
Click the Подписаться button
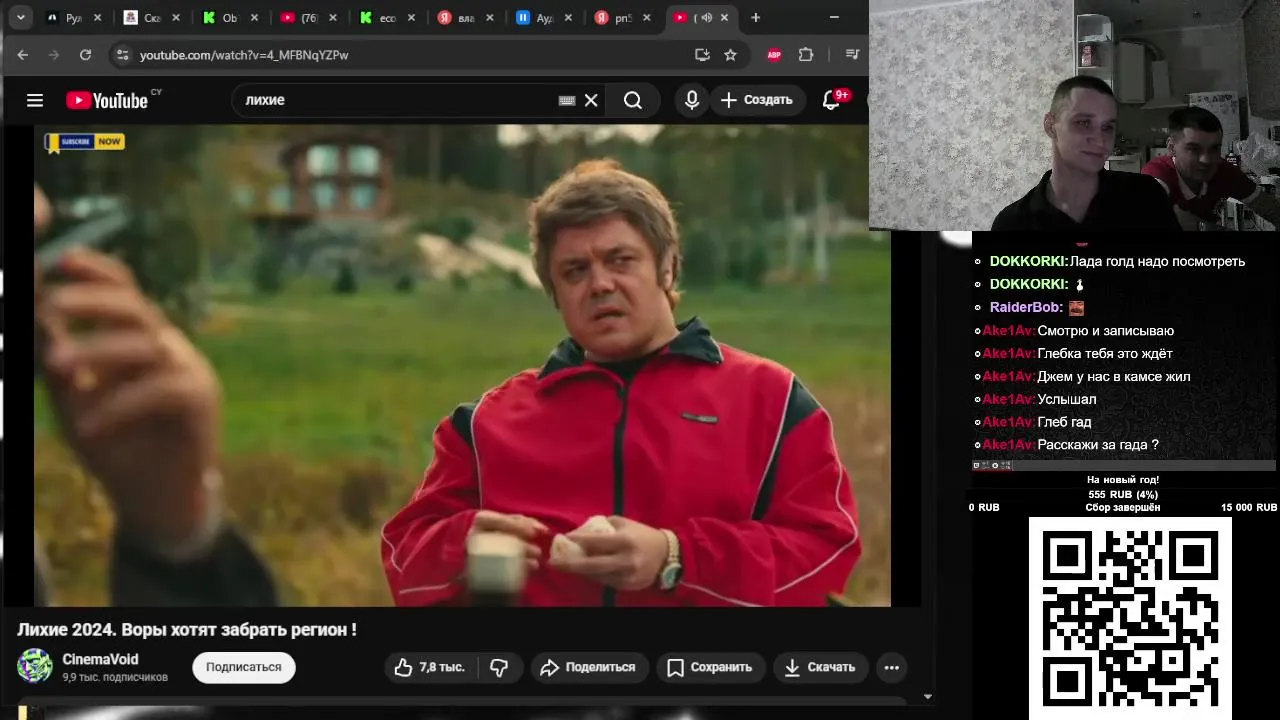244,667
